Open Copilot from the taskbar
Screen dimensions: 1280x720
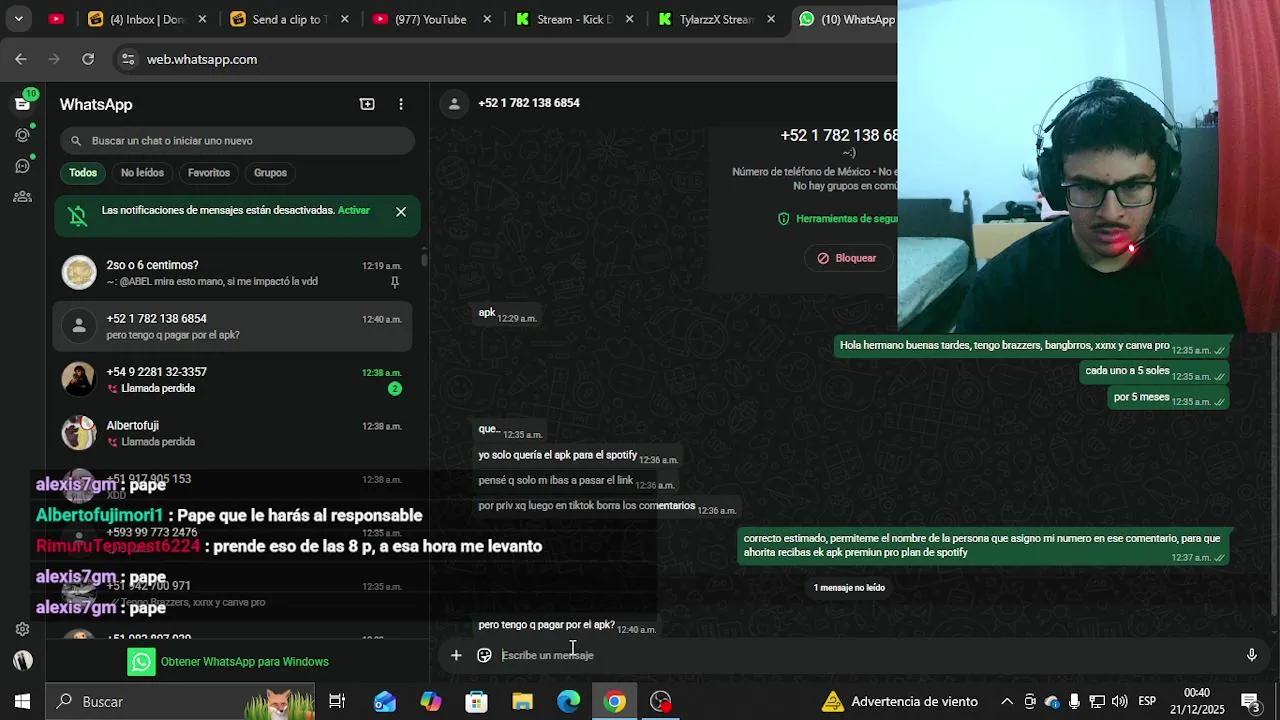click(431, 702)
